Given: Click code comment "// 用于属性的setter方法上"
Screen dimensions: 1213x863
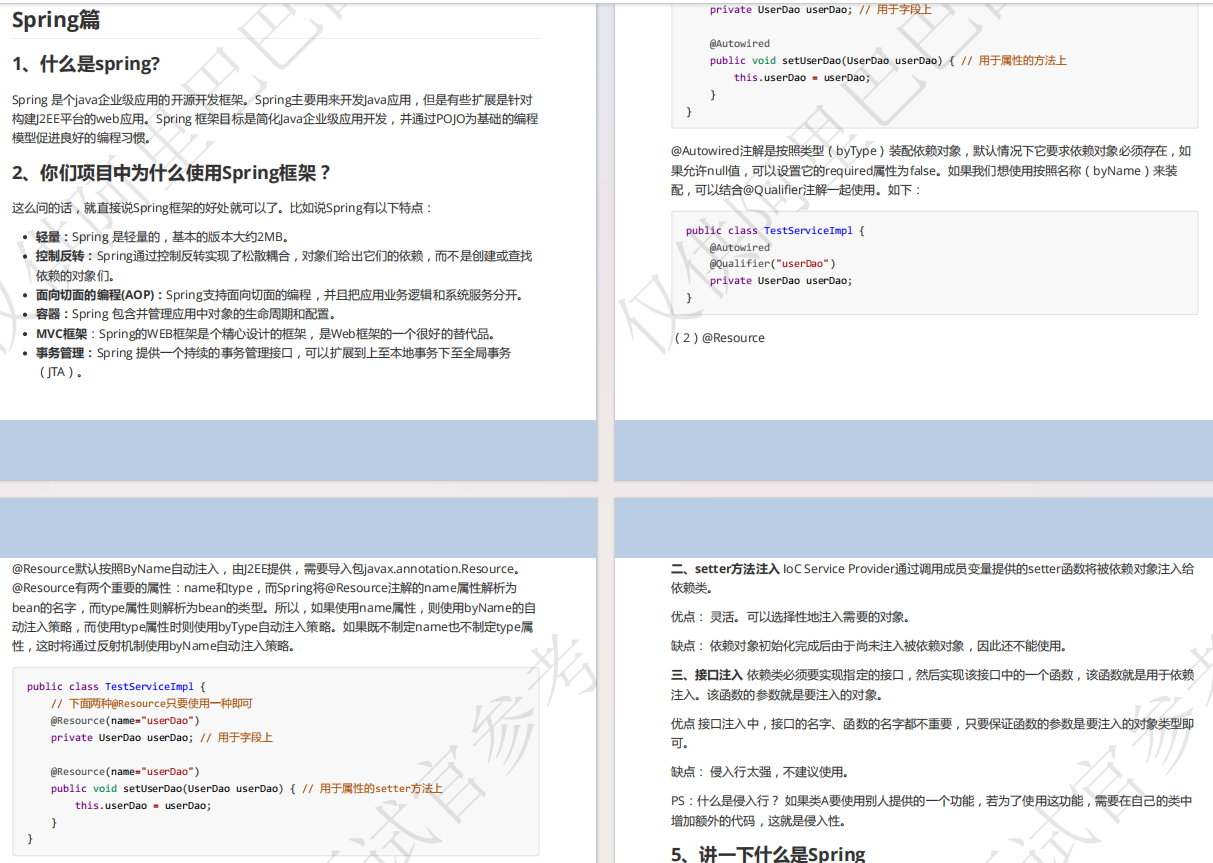Looking at the screenshot, I should [372, 788].
